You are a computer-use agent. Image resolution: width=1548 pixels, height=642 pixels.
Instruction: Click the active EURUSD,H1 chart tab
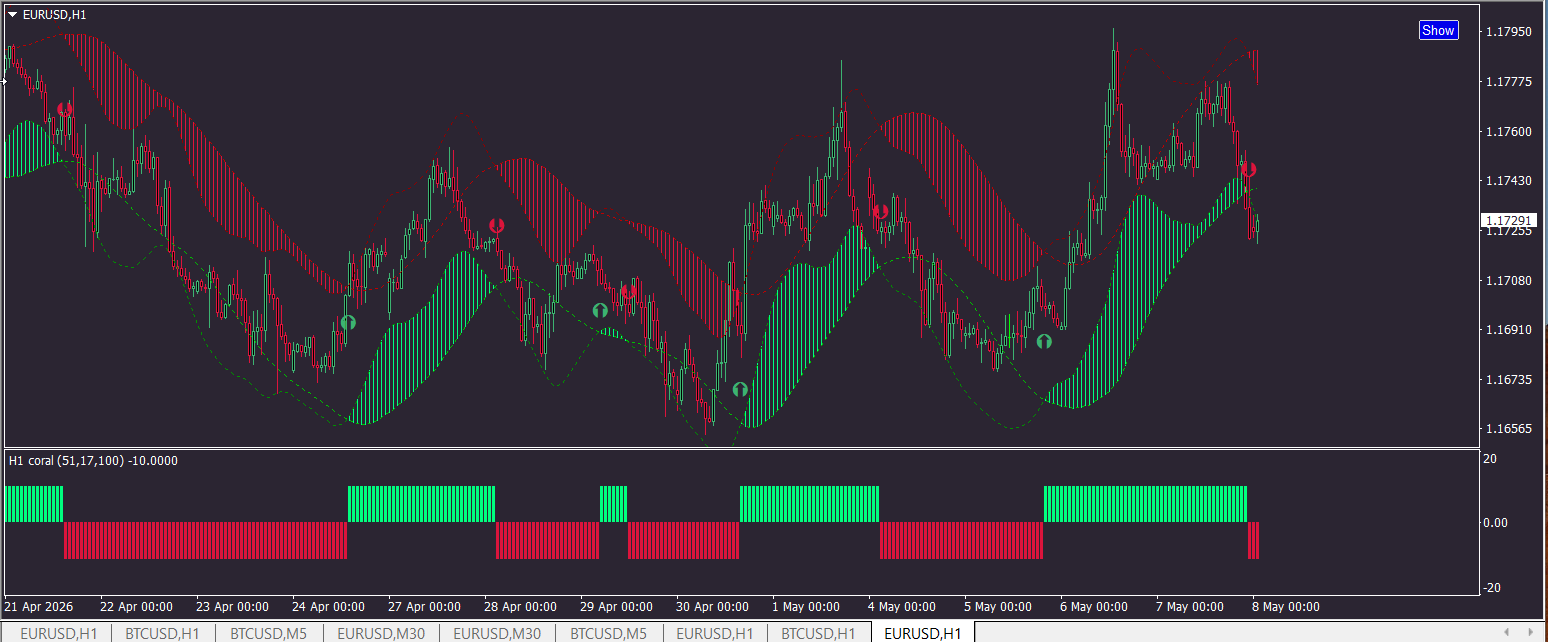(923, 633)
